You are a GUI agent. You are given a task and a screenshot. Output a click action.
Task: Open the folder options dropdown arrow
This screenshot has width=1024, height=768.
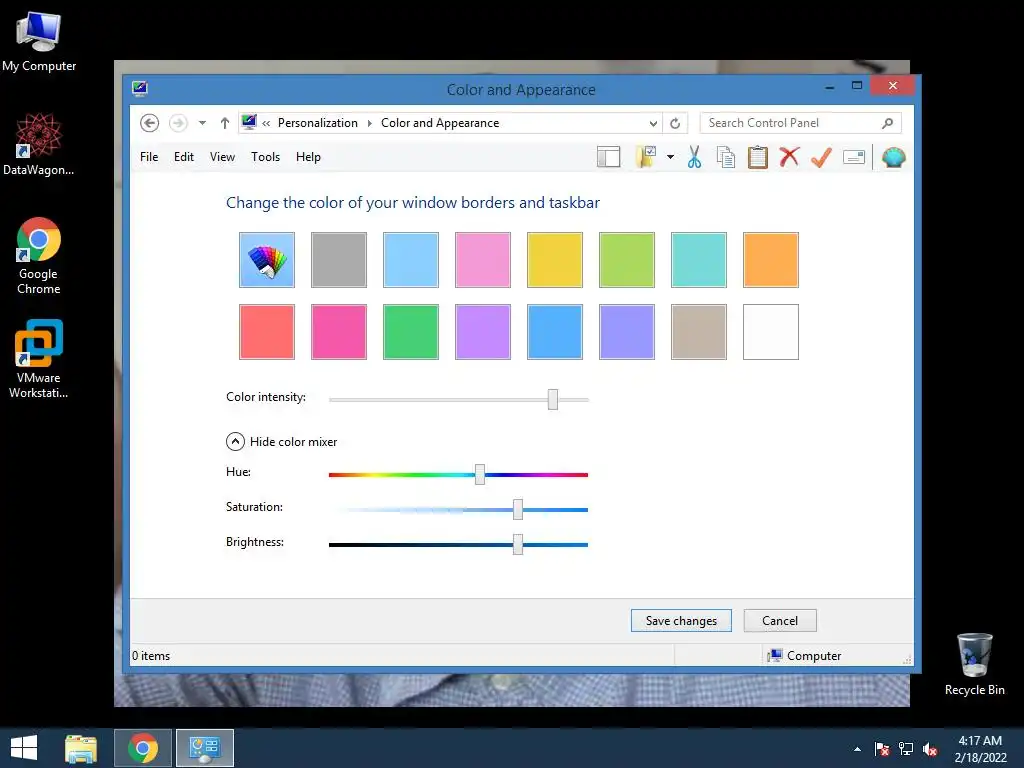tap(670, 157)
